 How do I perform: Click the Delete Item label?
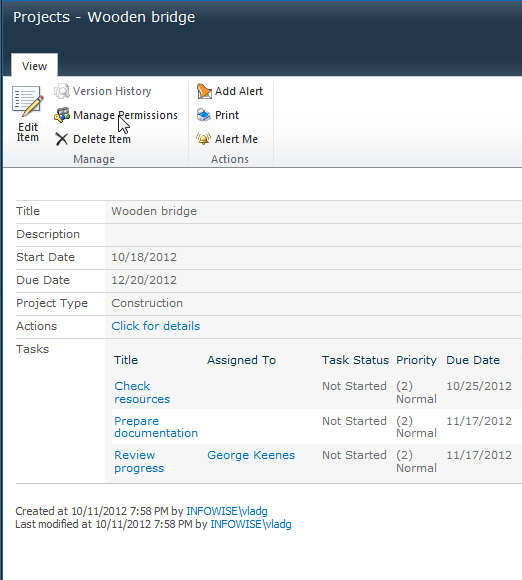click(102, 139)
